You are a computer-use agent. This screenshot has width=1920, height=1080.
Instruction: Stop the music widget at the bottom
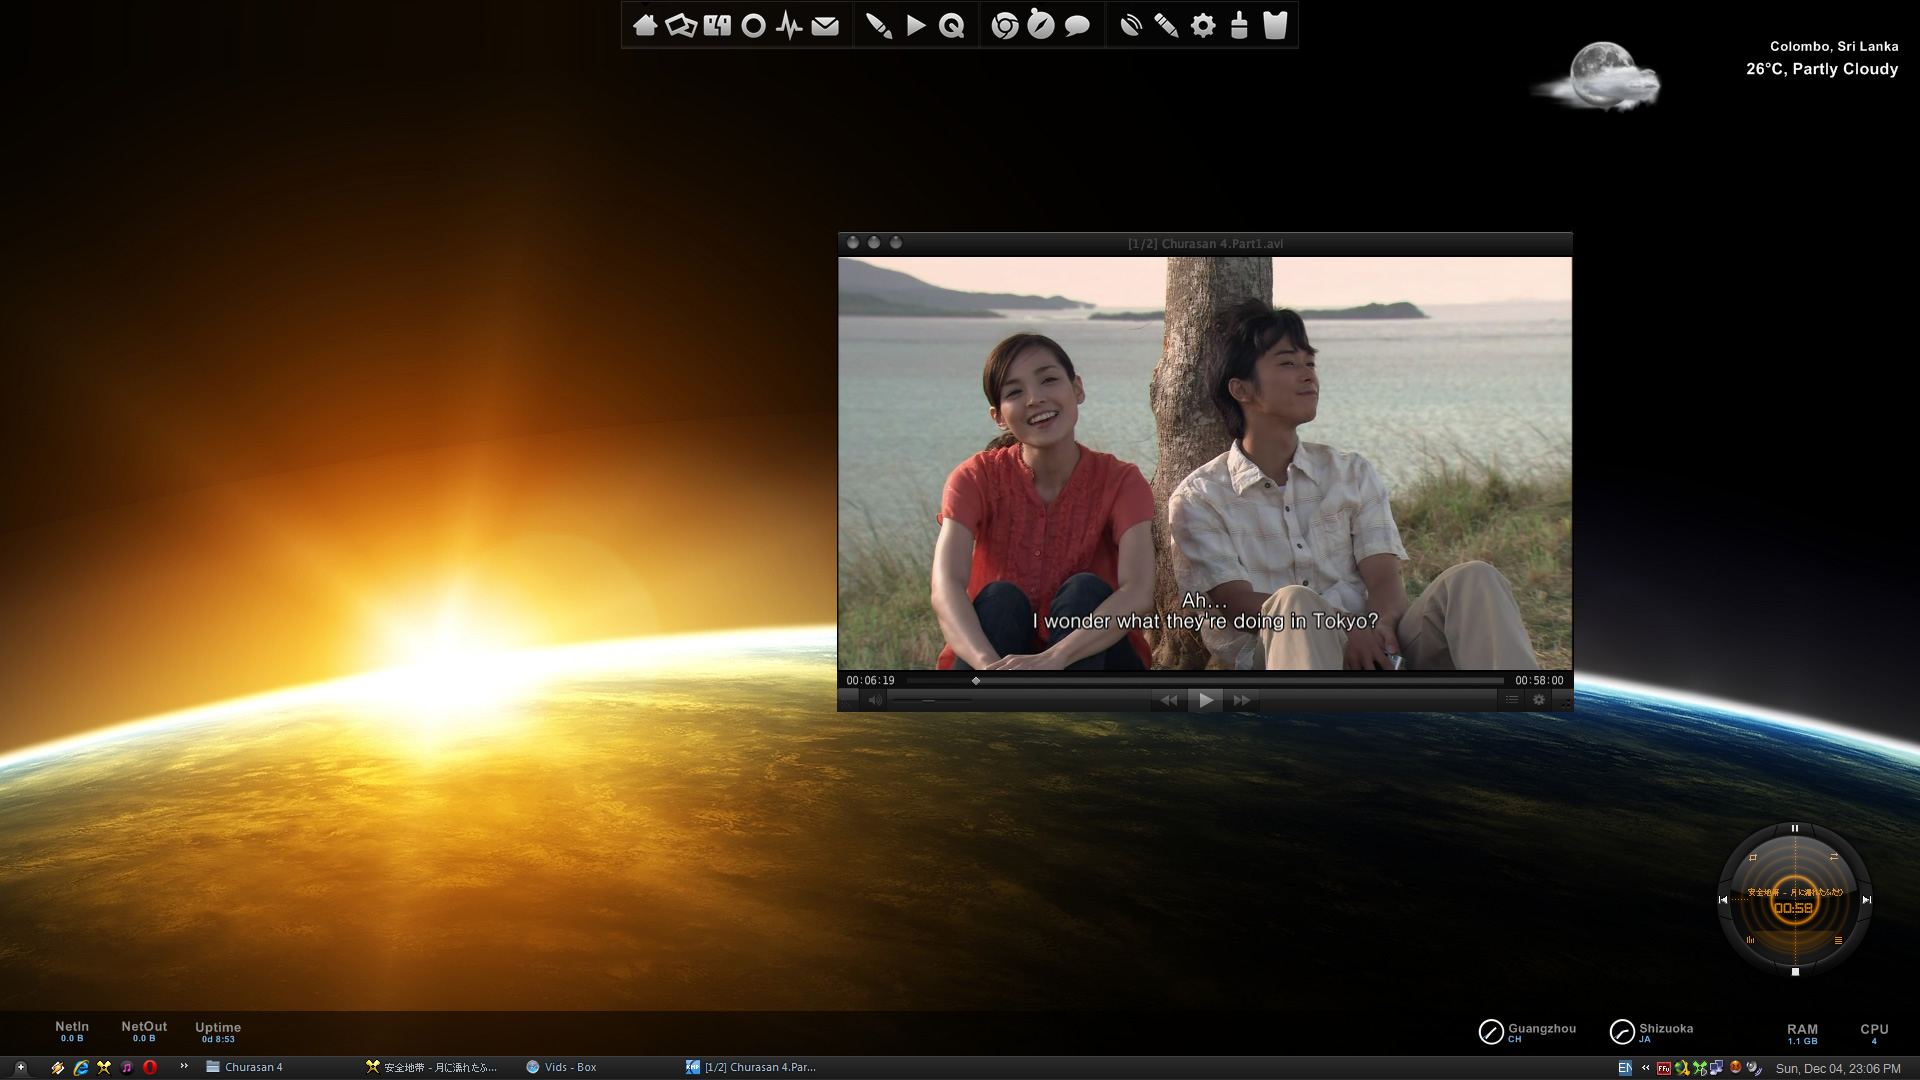pyautogui.click(x=1795, y=971)
